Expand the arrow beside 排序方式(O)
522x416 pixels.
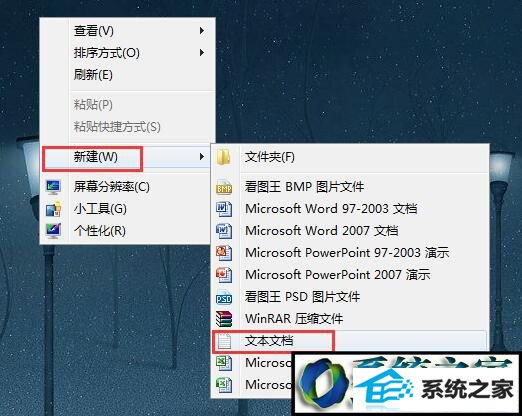pos(201,53)
